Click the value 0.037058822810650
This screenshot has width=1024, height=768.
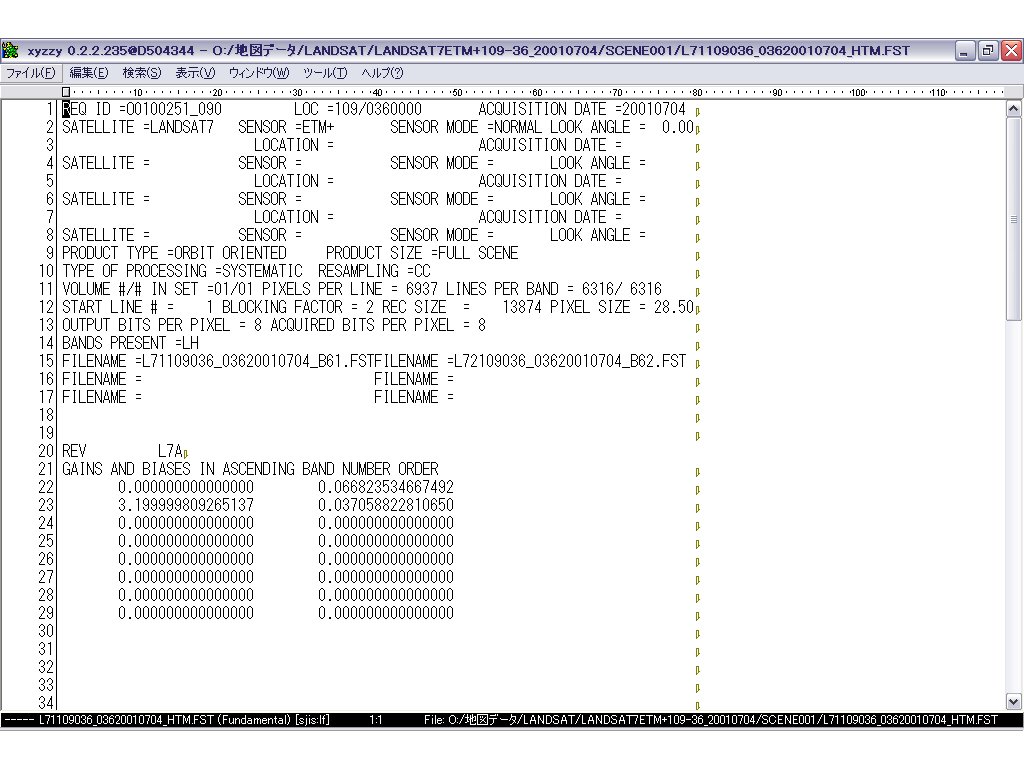point(386,505)
